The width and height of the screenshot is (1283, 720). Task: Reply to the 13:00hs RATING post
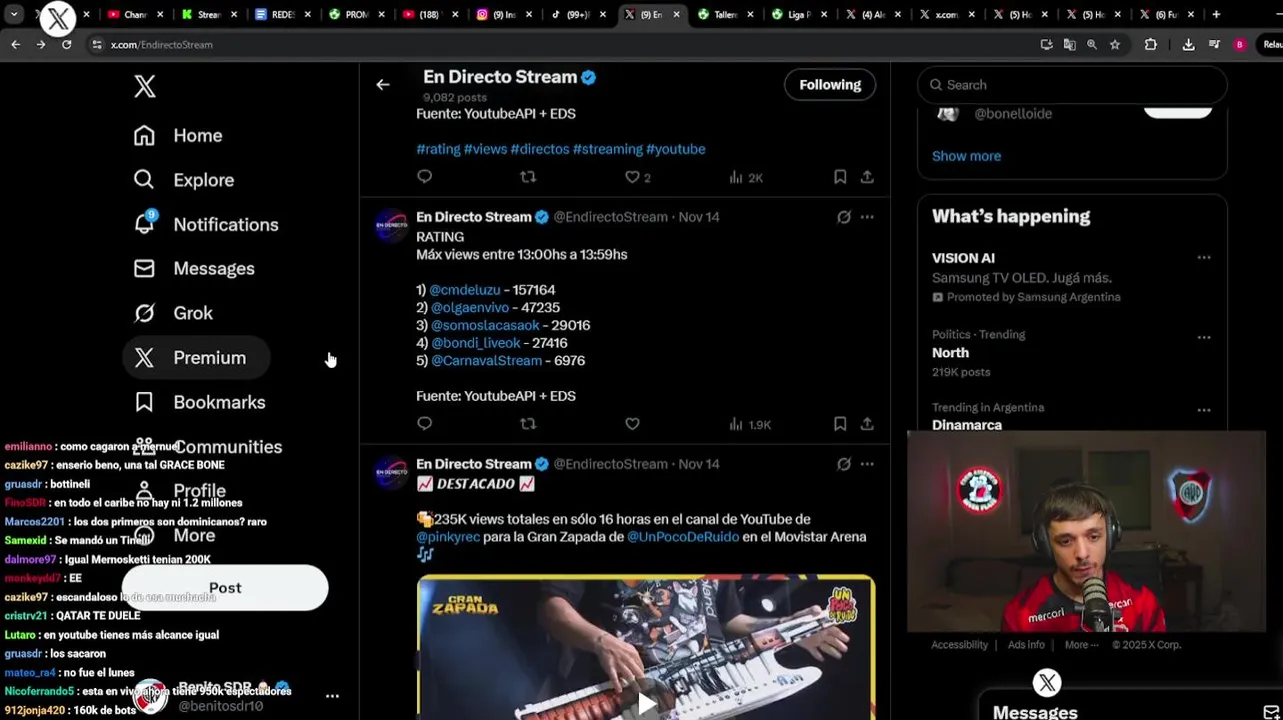point(424,424)
